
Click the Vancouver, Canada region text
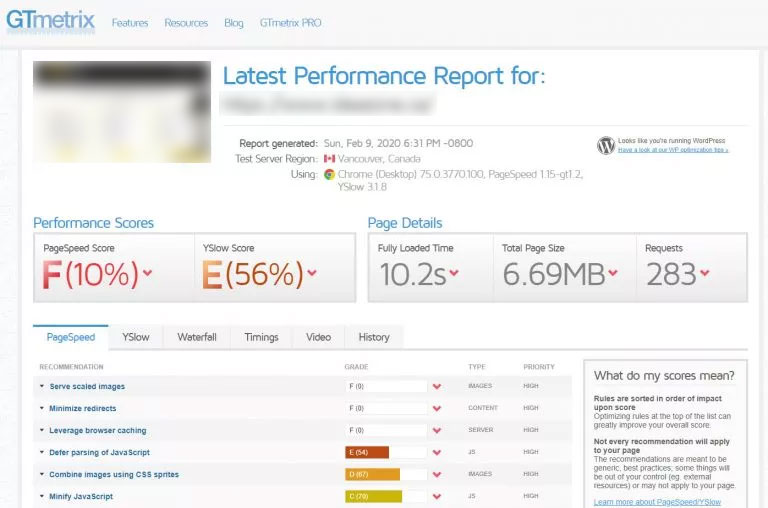[x=379, y=159]
